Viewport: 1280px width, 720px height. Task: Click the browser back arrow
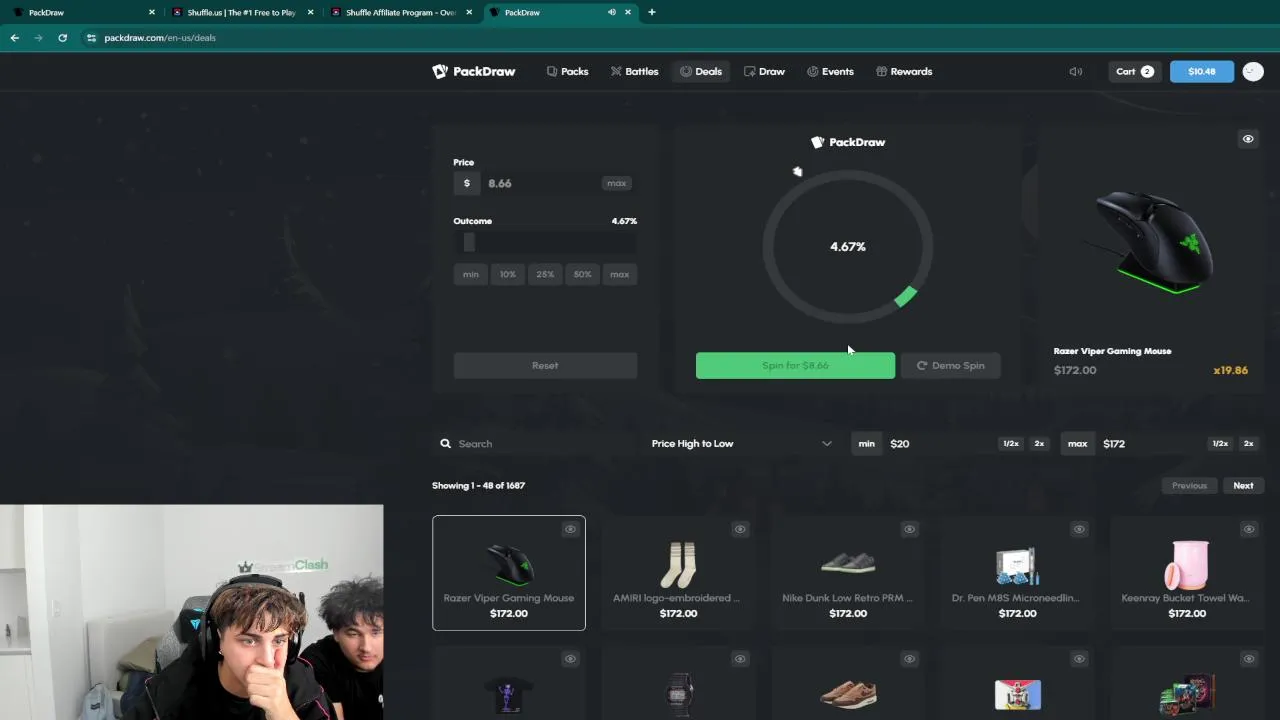click(15, 38)
